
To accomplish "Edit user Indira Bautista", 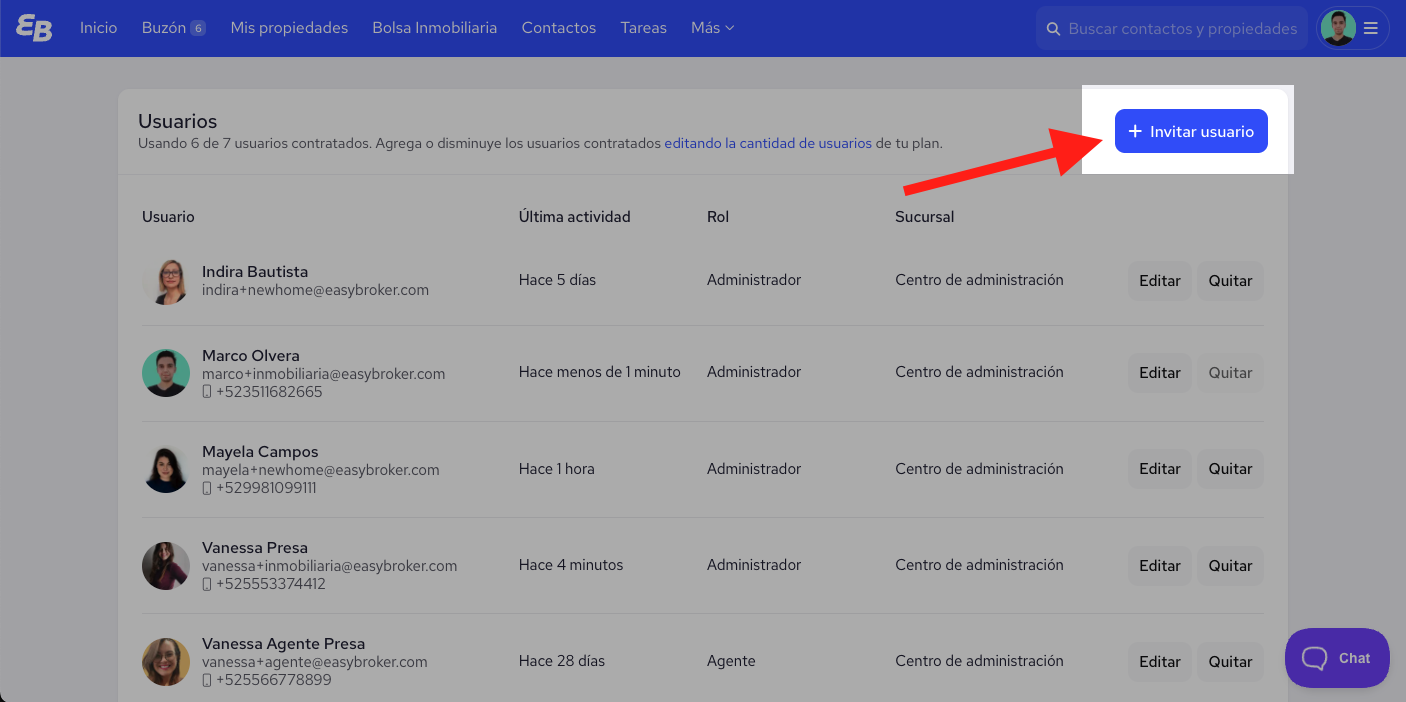I will (x=1160, y=281).
